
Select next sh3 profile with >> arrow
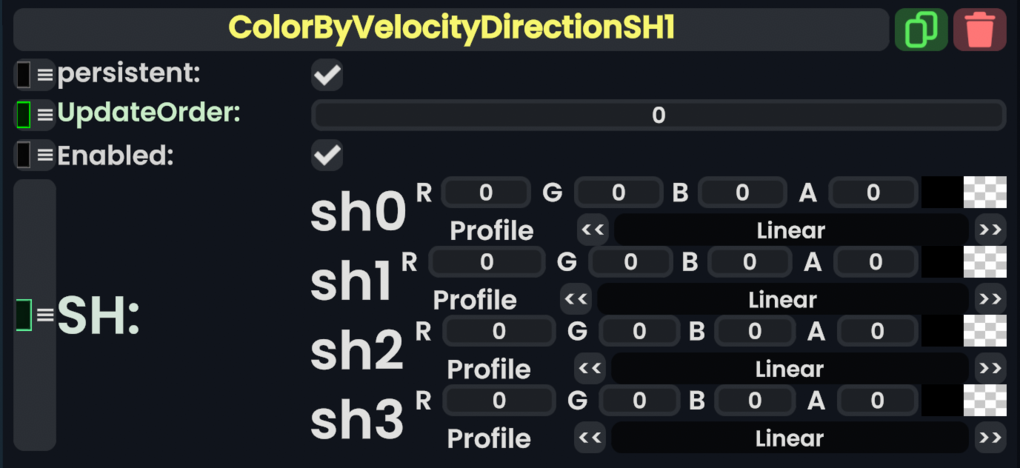(990, 438)
